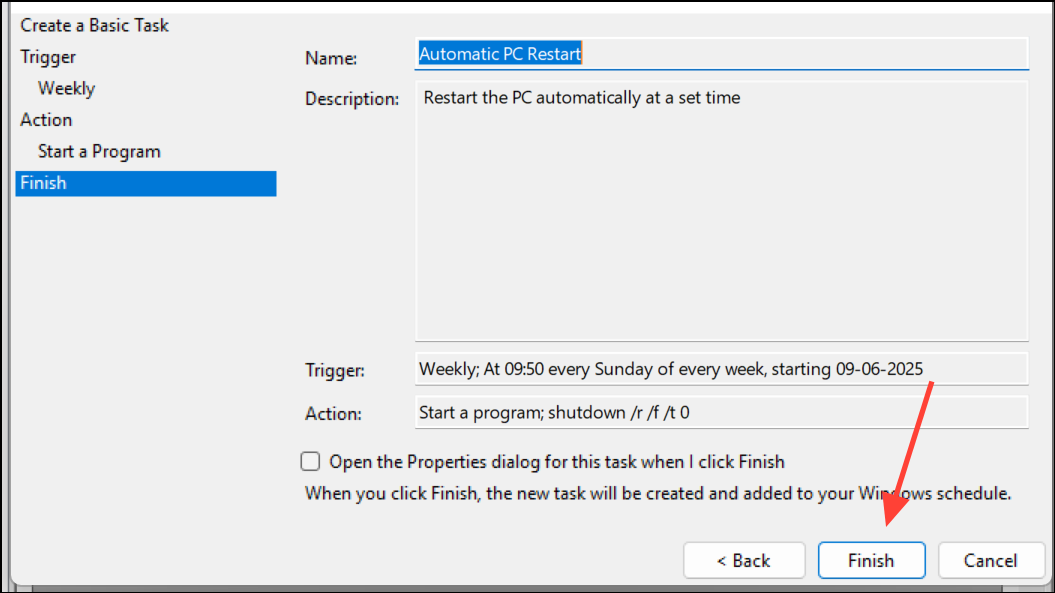
Task: Open the "Trigger" step in the left pane
Action: [47, 57]
